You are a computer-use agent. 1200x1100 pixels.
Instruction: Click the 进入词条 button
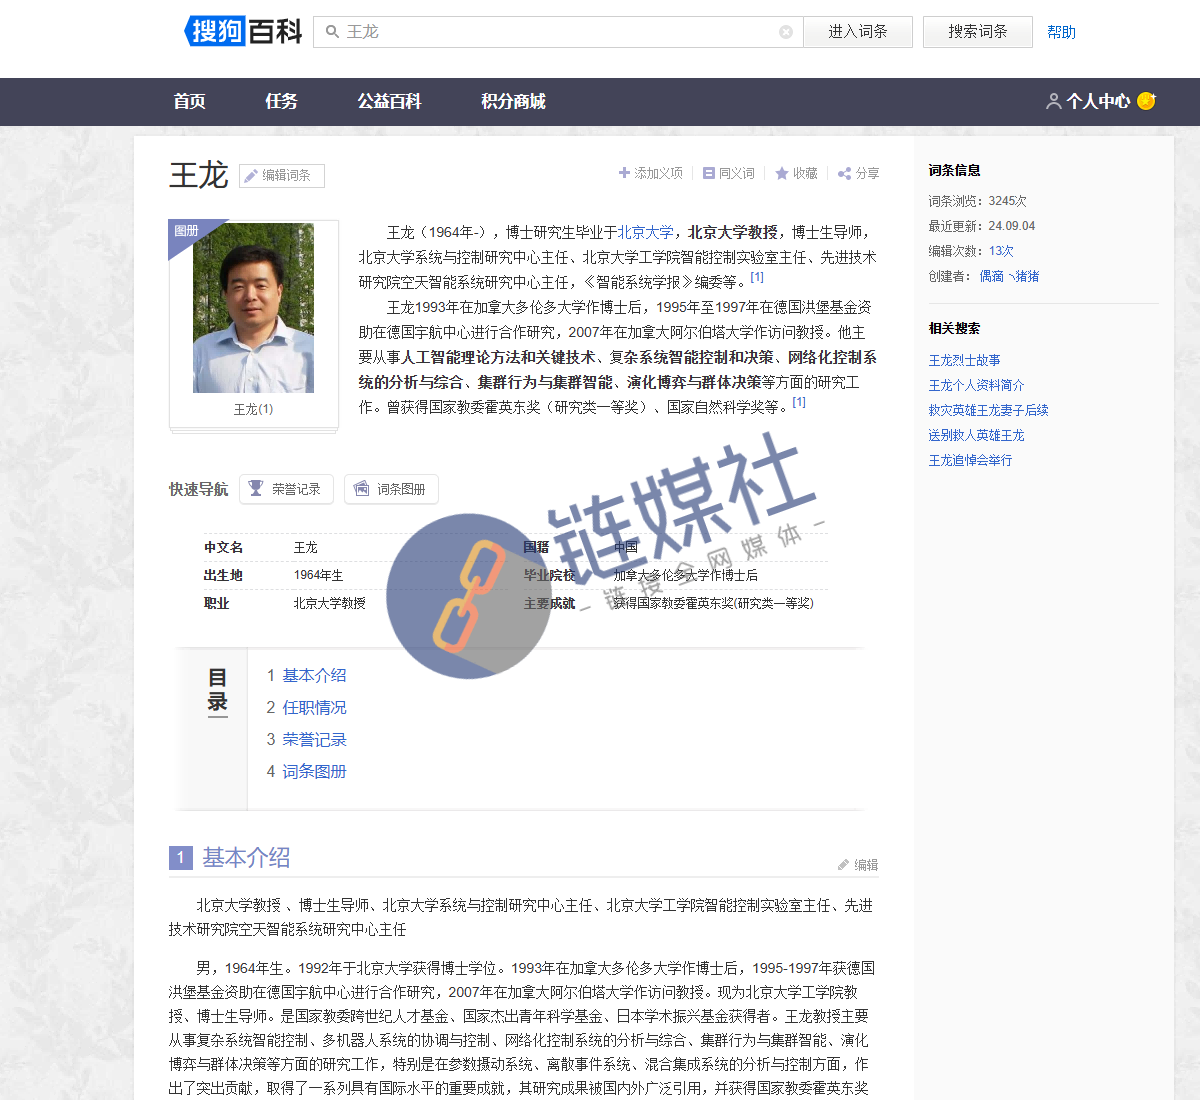pos(857,32)
